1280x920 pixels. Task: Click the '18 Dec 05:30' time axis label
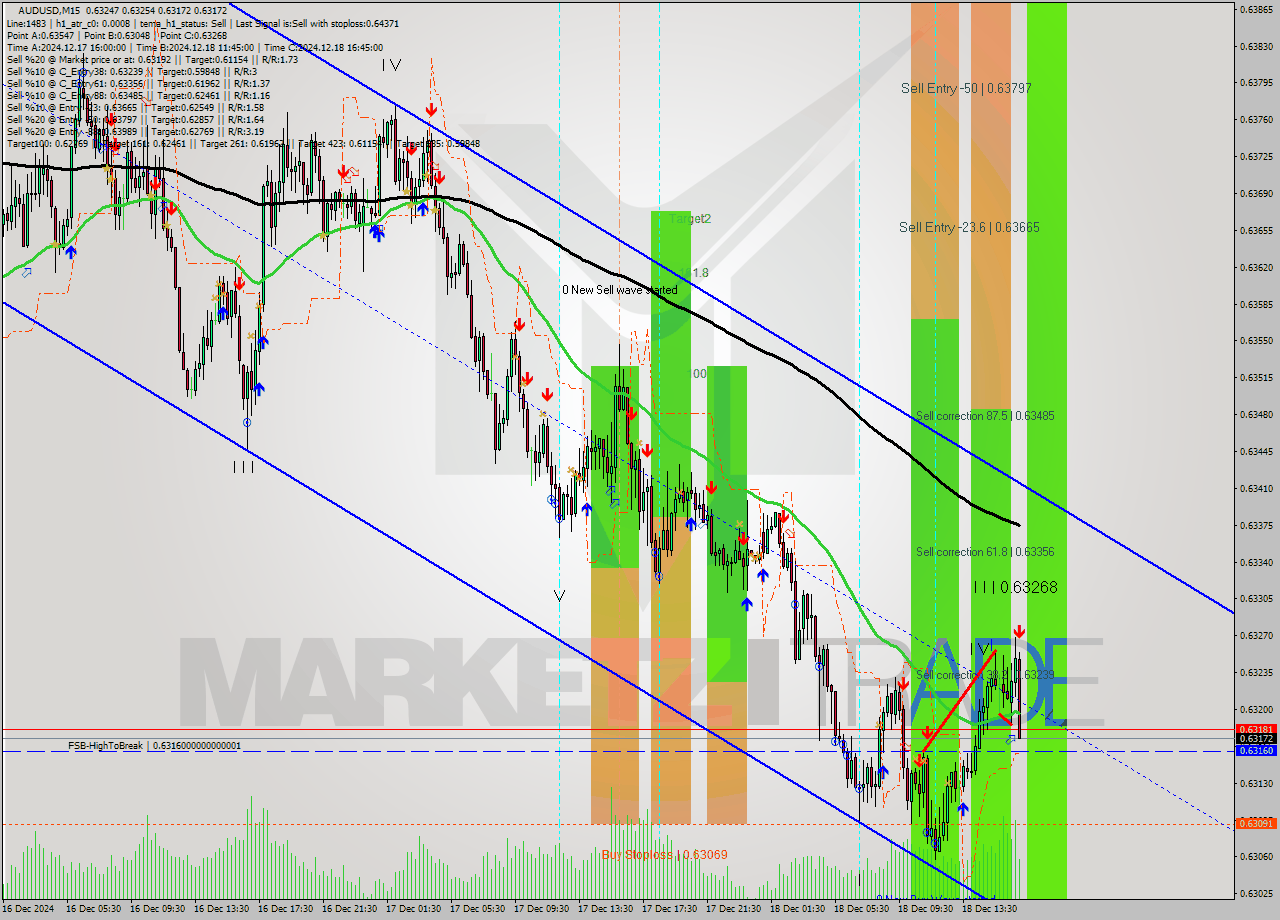tap(860, 910)
